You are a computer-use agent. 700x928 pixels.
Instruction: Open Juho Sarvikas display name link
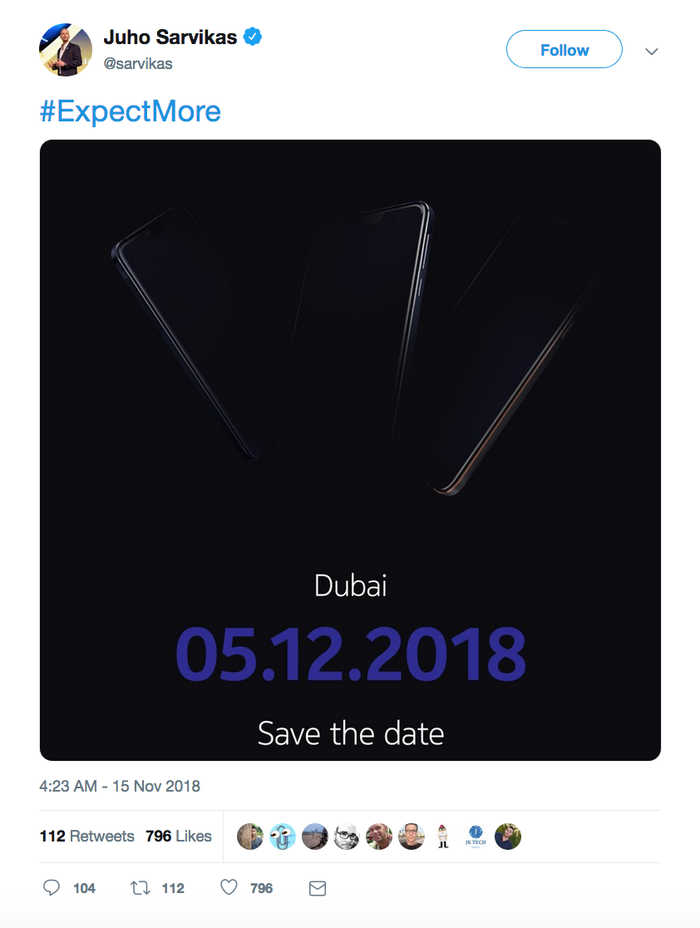(x=170, y=37)
